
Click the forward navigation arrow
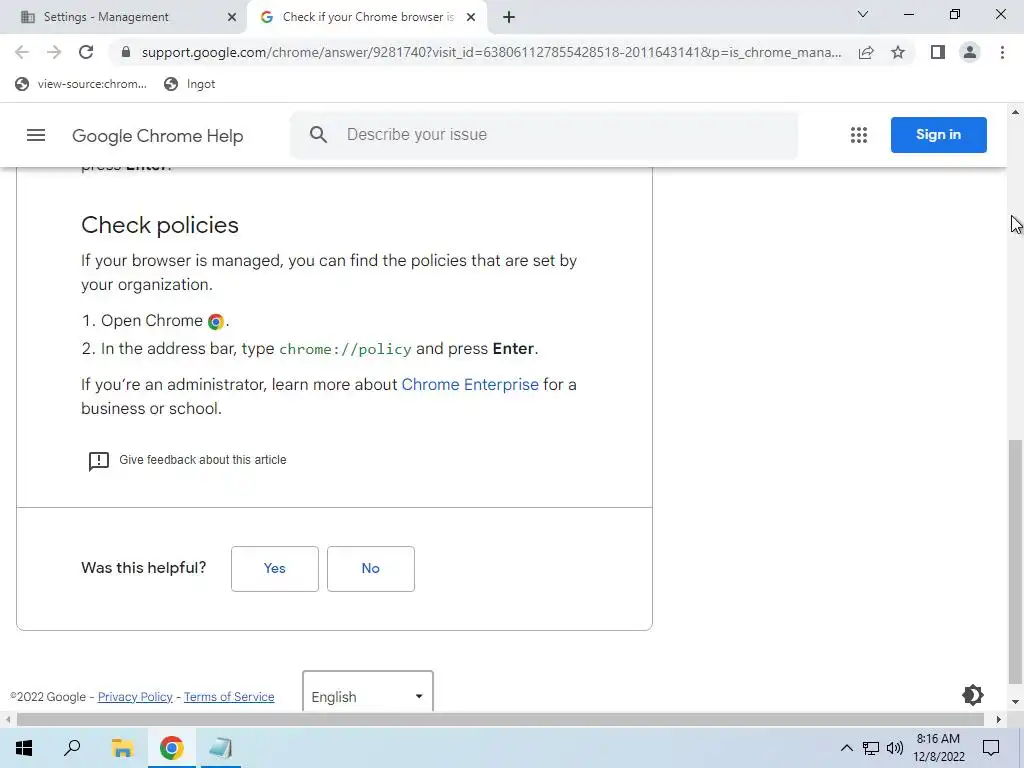pyautogui.click(x=54, y=52)
